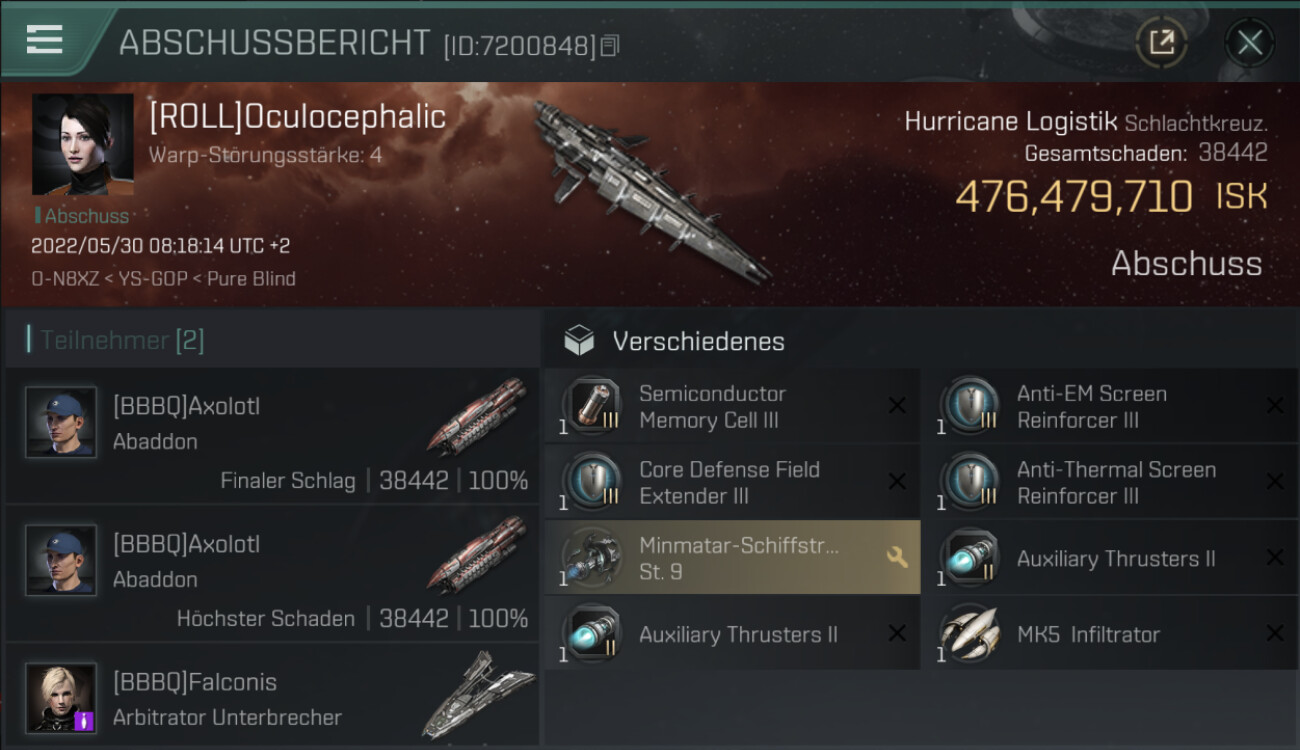Expand the Teilnehmer [2] list header
Image resolution: width=1300 pixels, height=750 pixels.
[x=272, y=340]
